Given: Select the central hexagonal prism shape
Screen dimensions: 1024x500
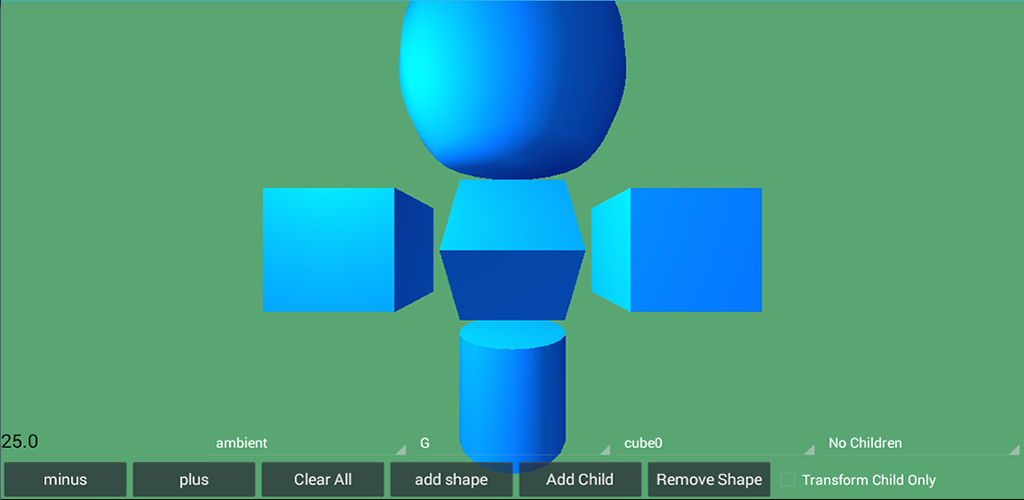Looking at the screenshot, I should tap(513, 250).
